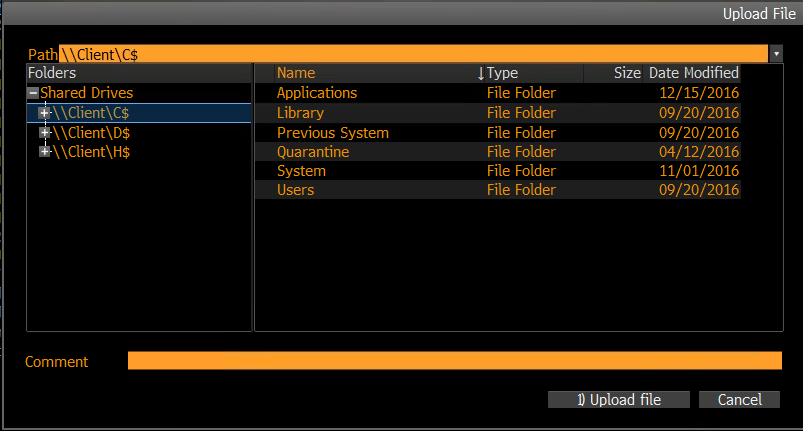Click into the Comment field

[454, 361]
